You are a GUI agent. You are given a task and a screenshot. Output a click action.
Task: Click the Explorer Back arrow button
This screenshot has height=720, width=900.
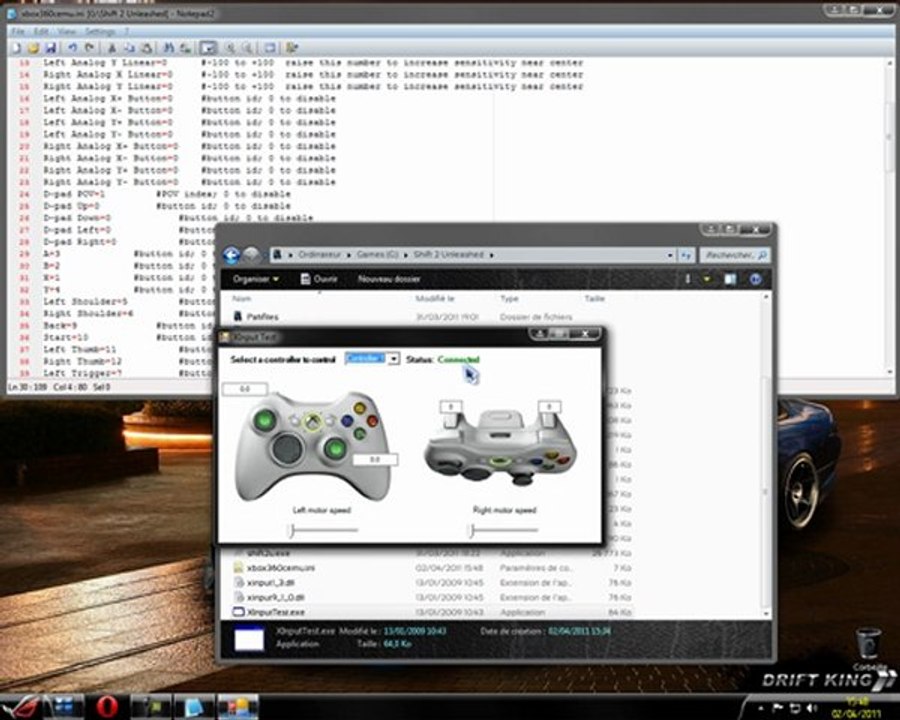(232, 255)
